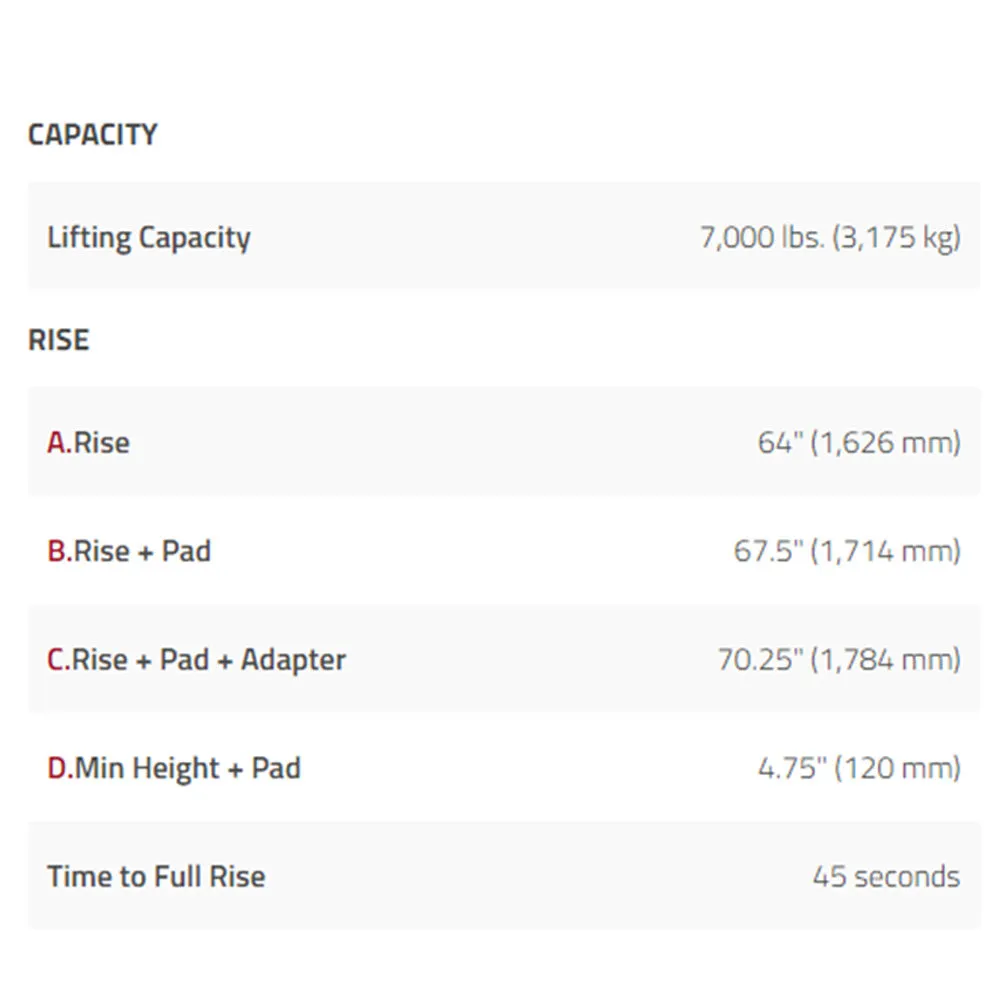The width and height of the screenshot is (1000, 1000).
Task: Select the Lifting Capacity label
Action: [x=149, y=238]
